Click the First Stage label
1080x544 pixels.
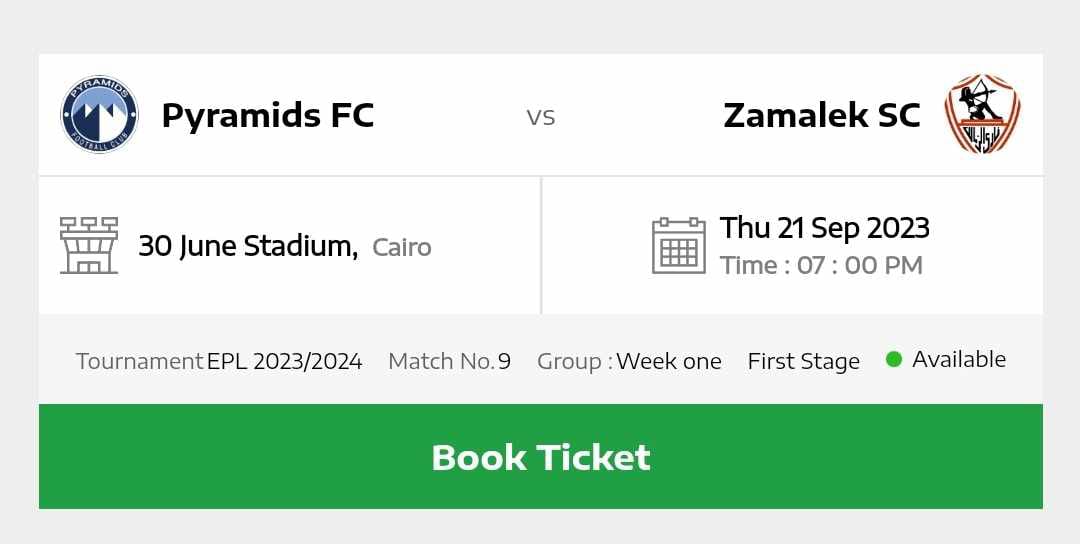[803, 361]
